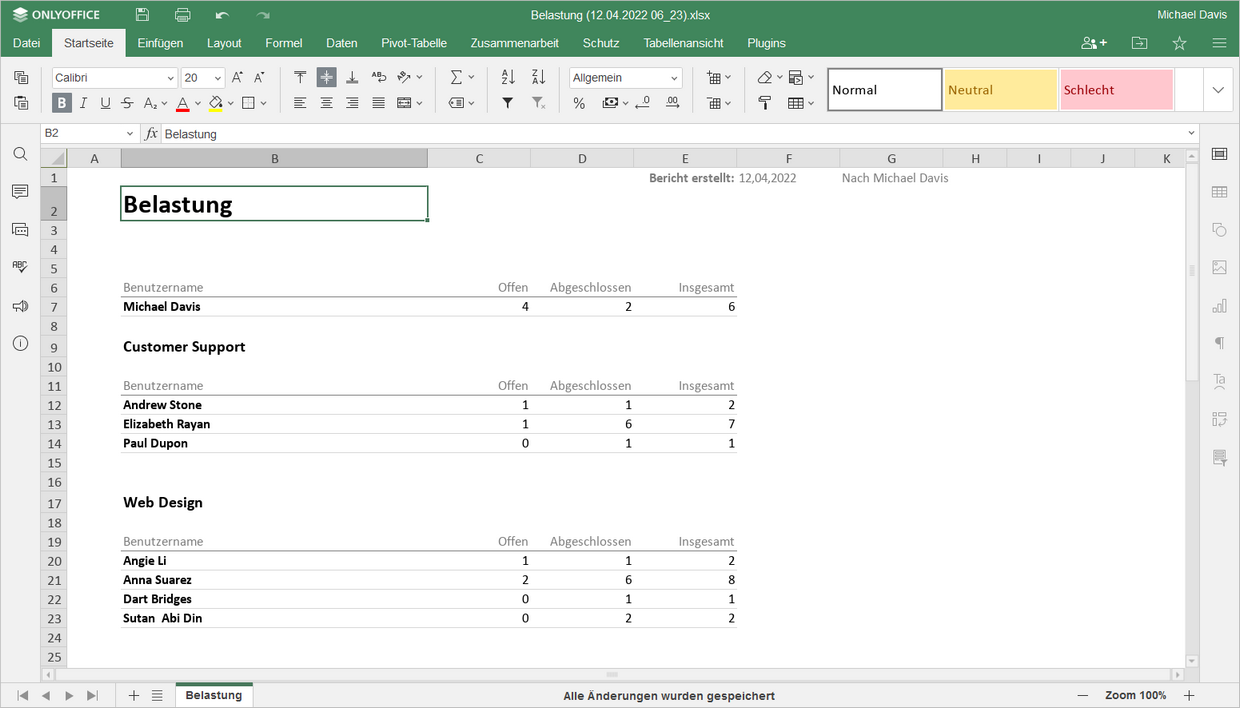Undo the last action
Image resolution: width=1240 pixels, height=708 pixels.
click(x=222, y=15)
